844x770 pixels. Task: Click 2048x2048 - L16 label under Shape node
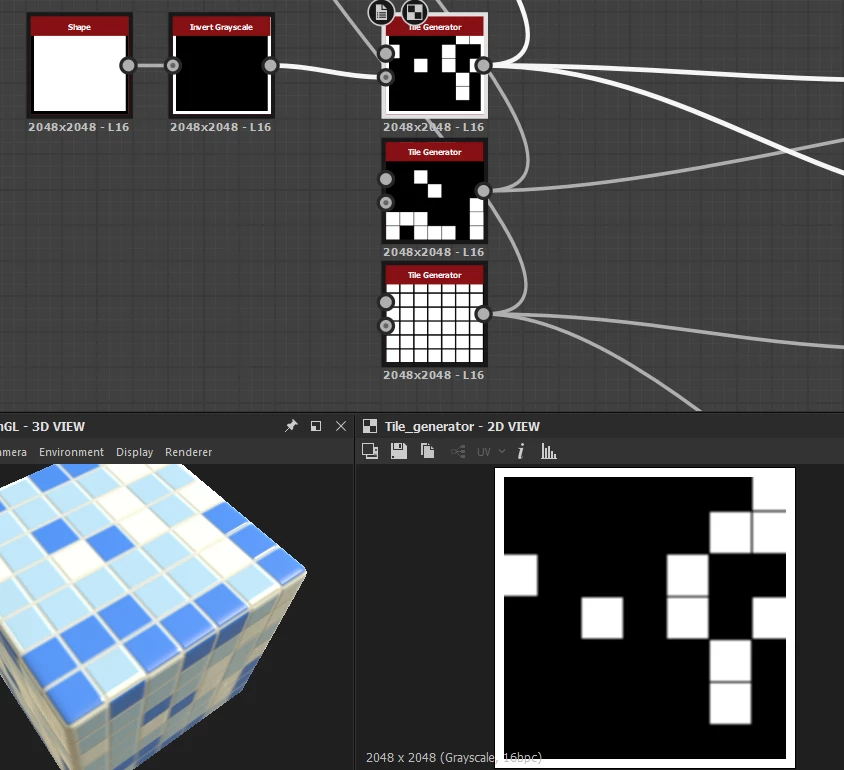[x=79, y=127]
